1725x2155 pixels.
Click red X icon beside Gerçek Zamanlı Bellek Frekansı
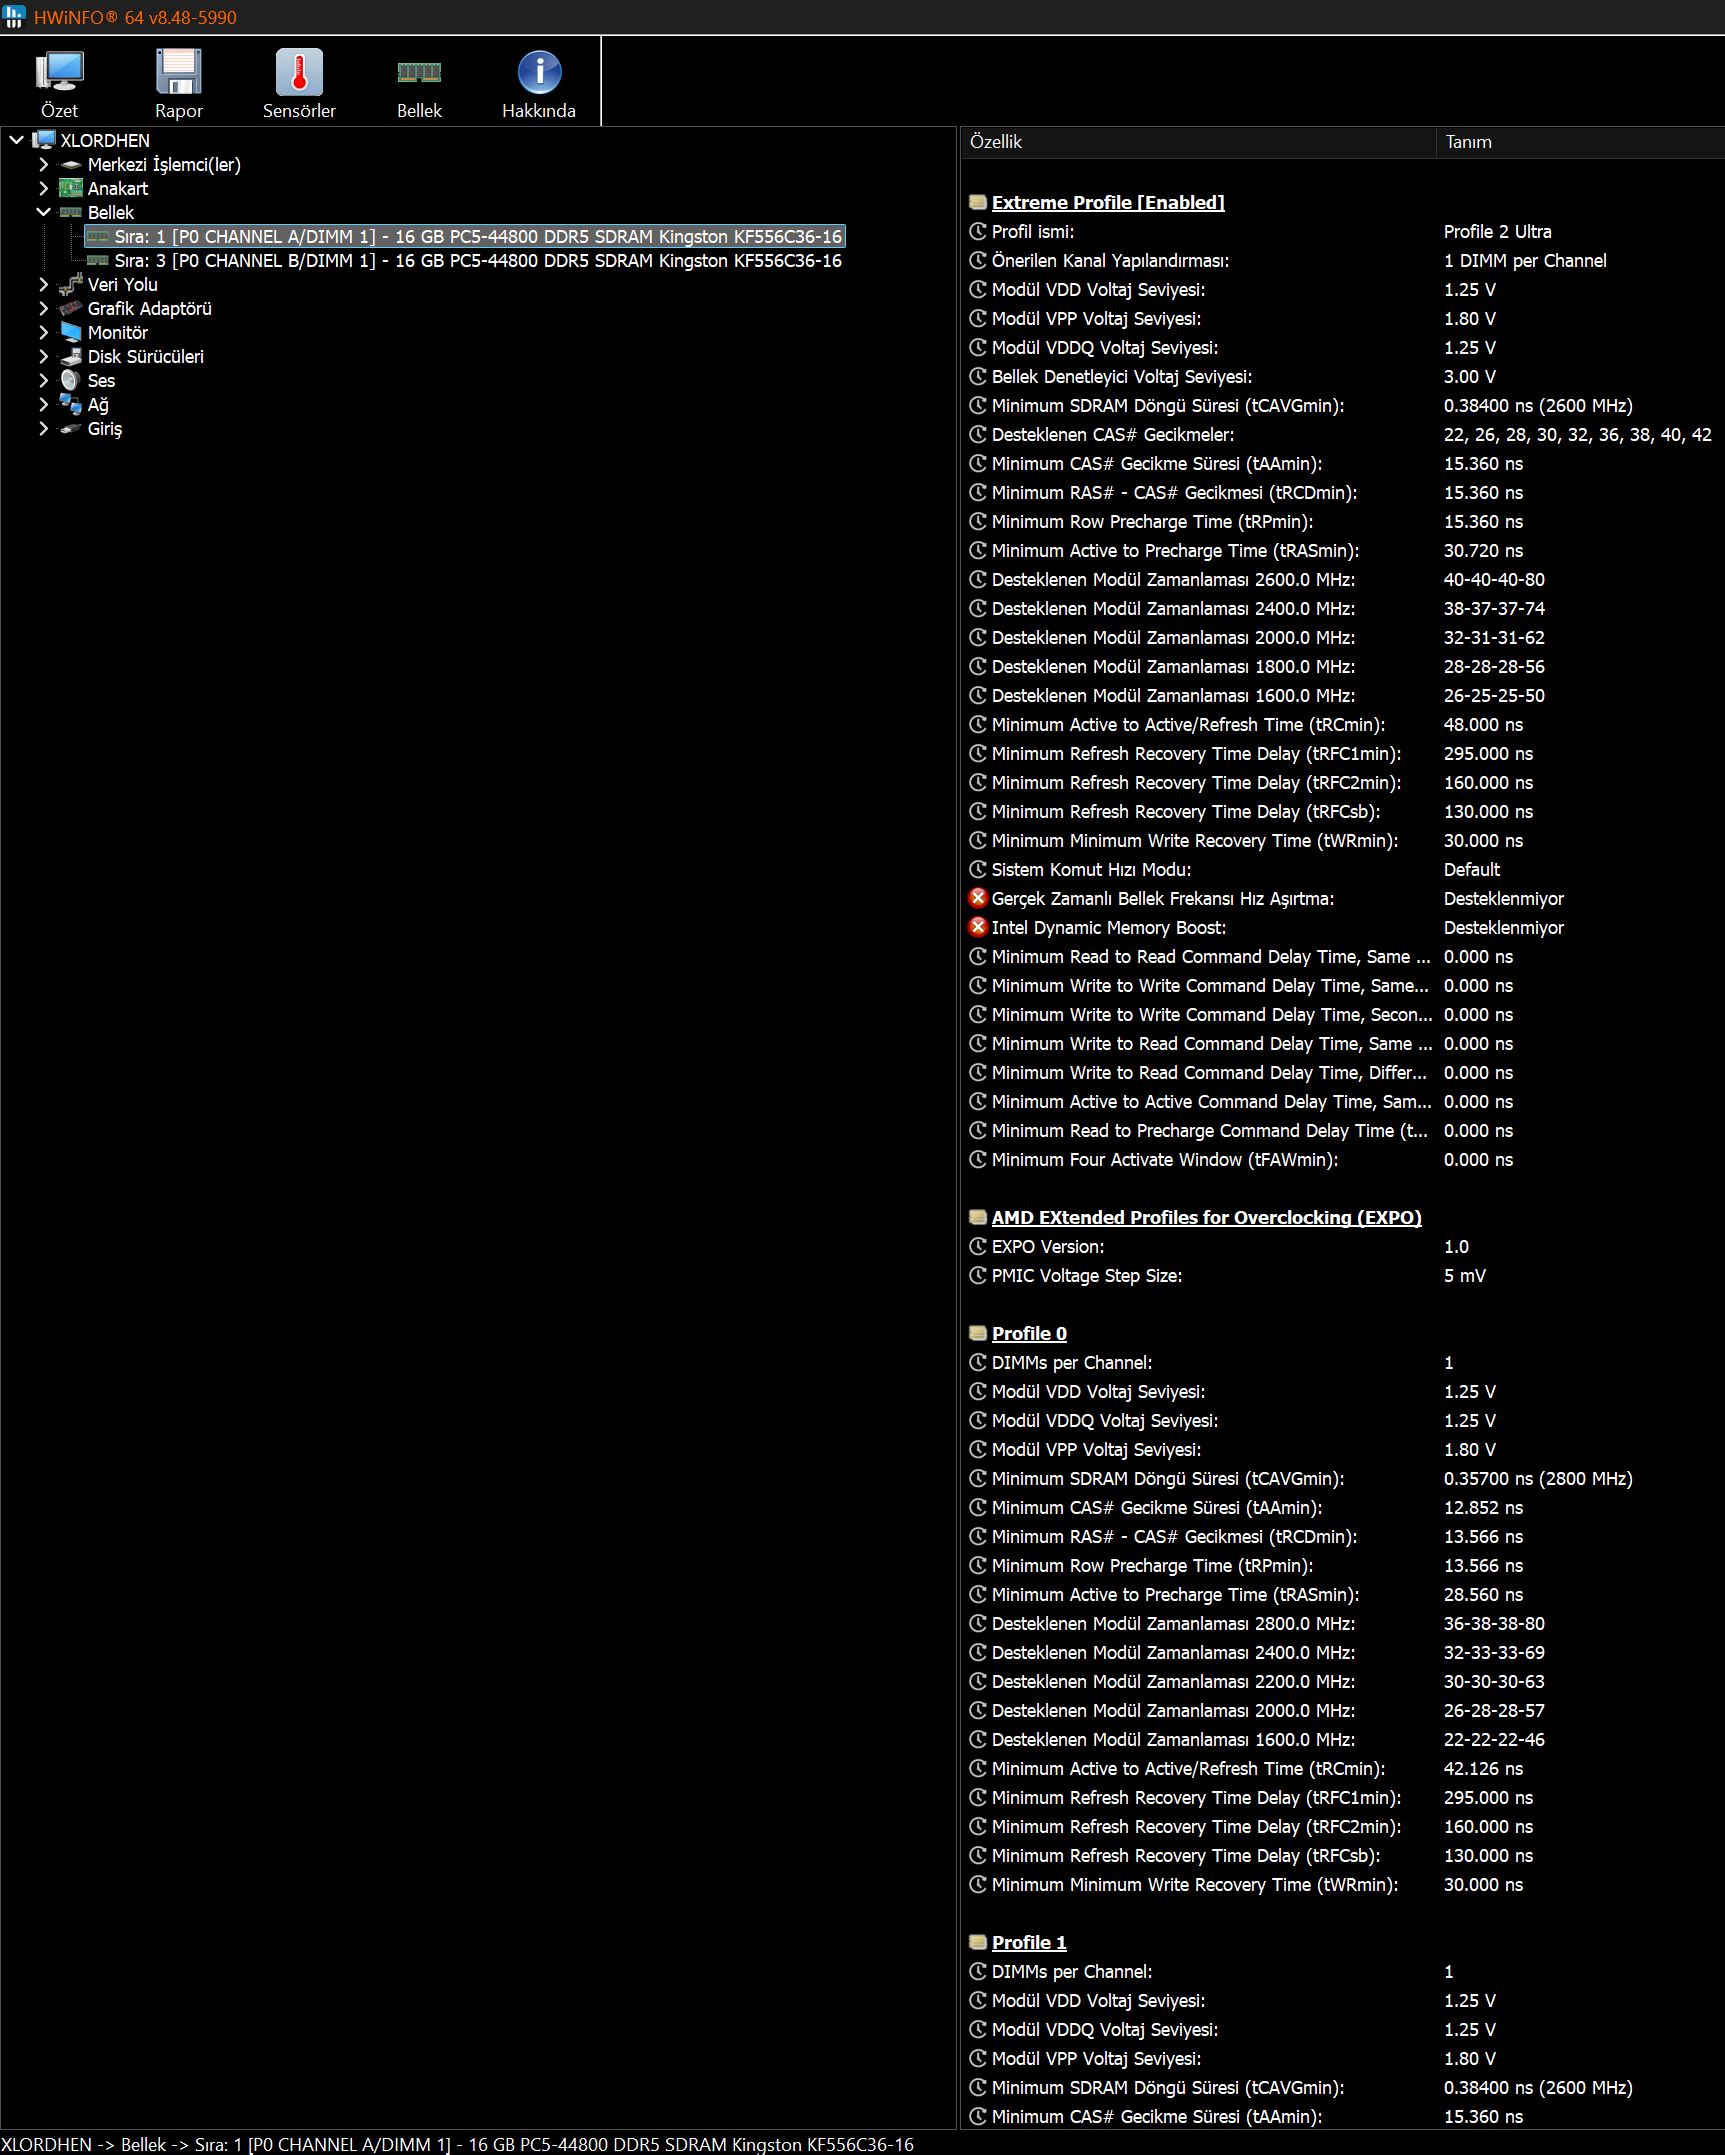(978, 899)
